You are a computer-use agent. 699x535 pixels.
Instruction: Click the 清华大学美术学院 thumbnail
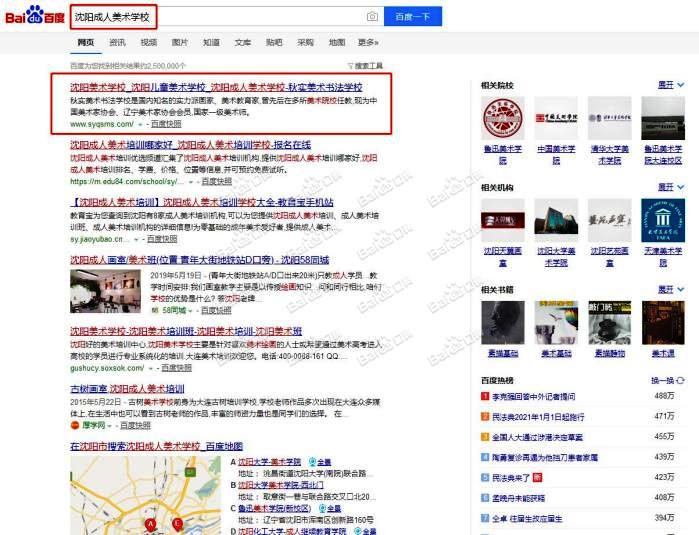(609, 118)
